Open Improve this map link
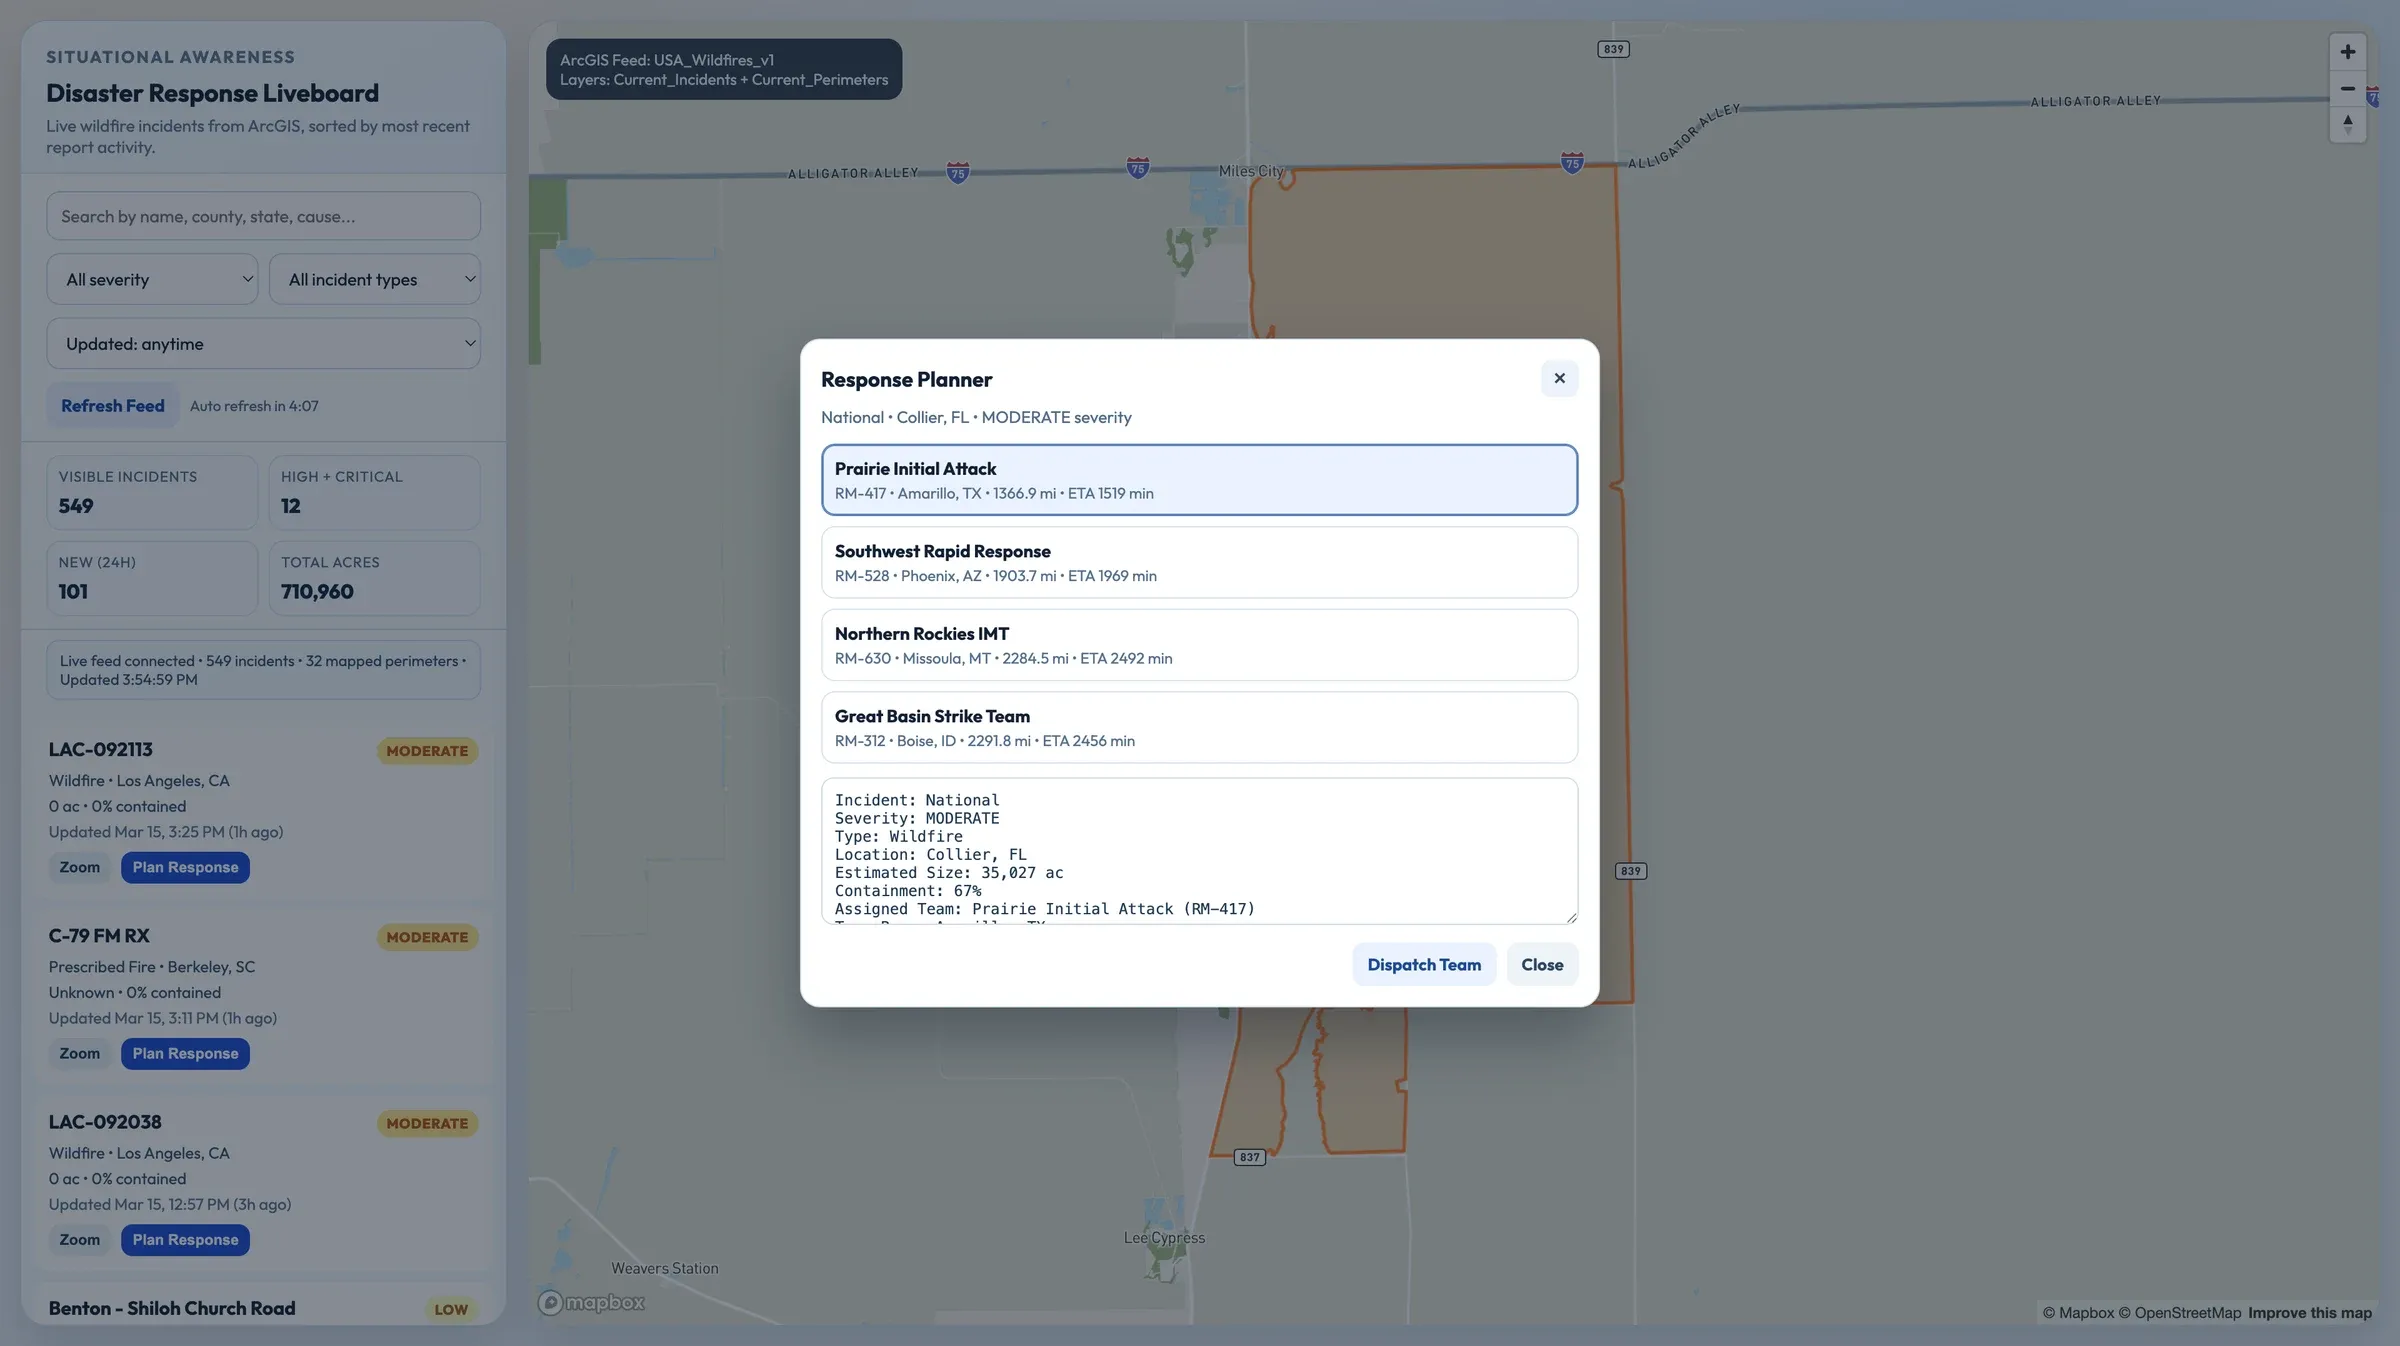The height and width of the screenshot is (1346, 2400). pos(2309,1313)
